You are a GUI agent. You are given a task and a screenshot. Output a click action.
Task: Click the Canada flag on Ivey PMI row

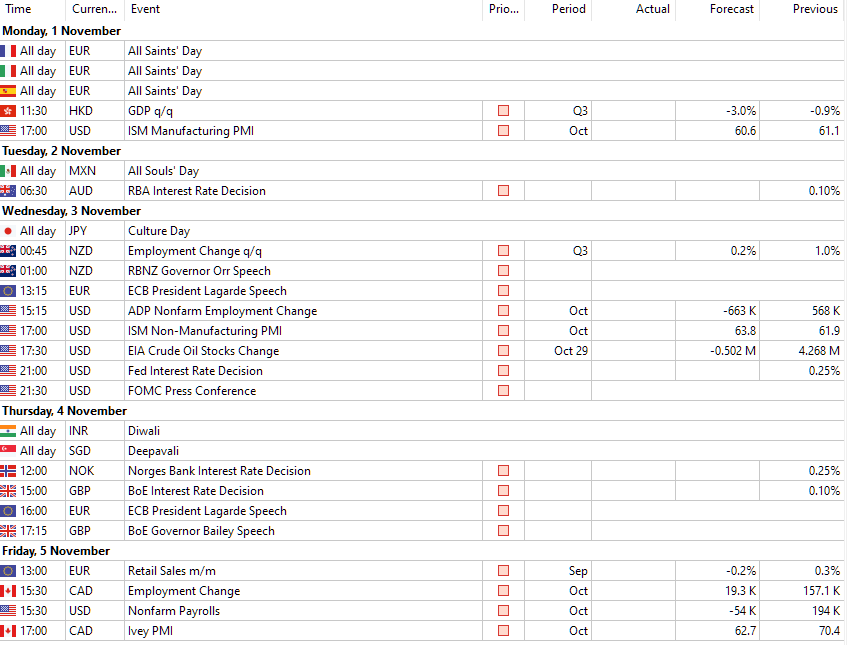(x=8, y=630)
